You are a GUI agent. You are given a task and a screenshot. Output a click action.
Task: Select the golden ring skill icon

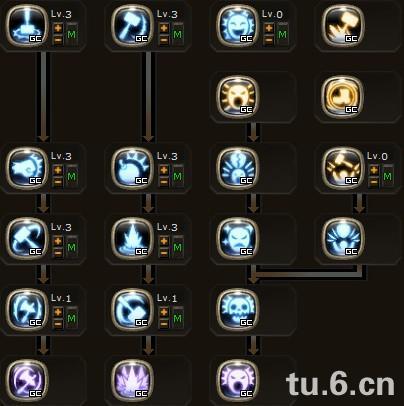click(343, 97)
